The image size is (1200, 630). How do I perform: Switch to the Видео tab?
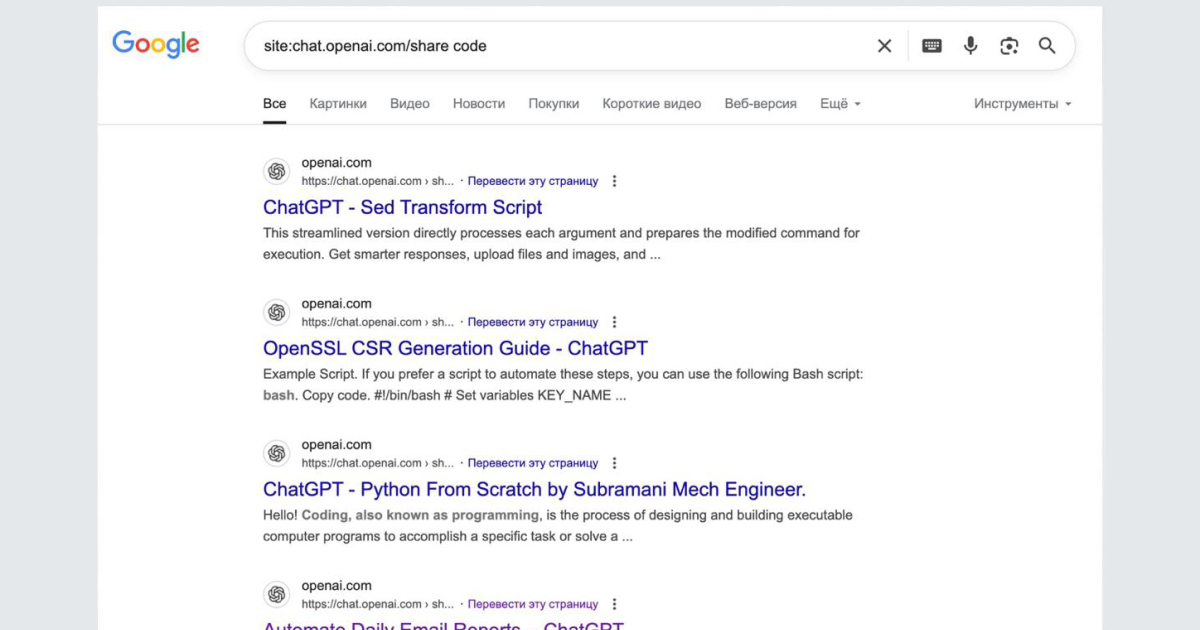[410, 103]
